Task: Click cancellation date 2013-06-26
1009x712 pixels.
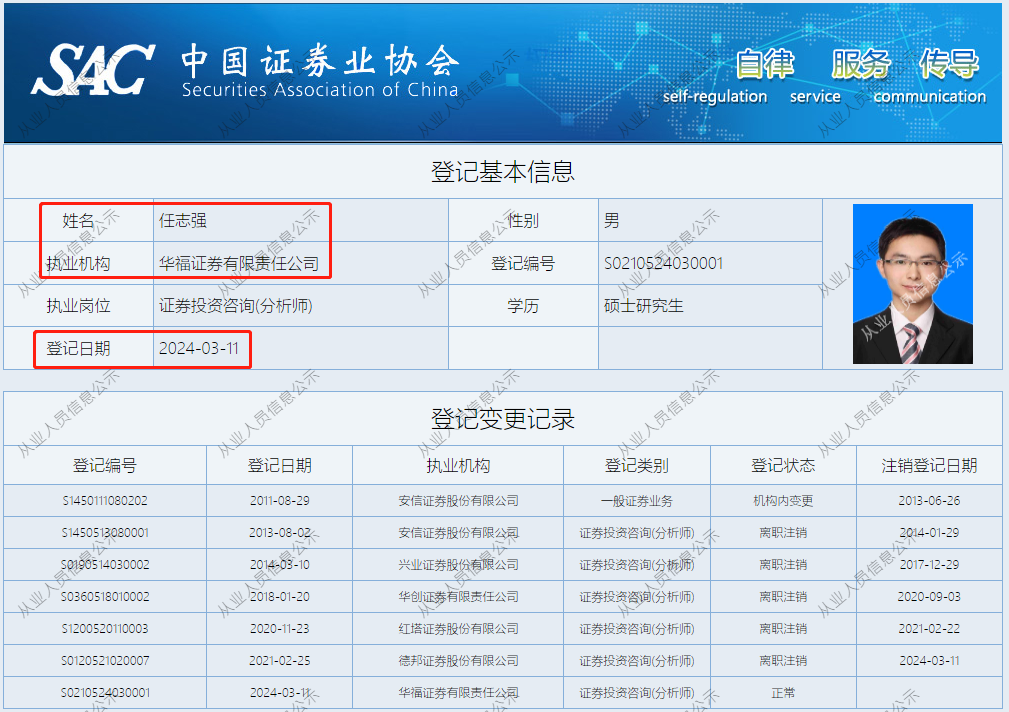Action: (929, 501)
